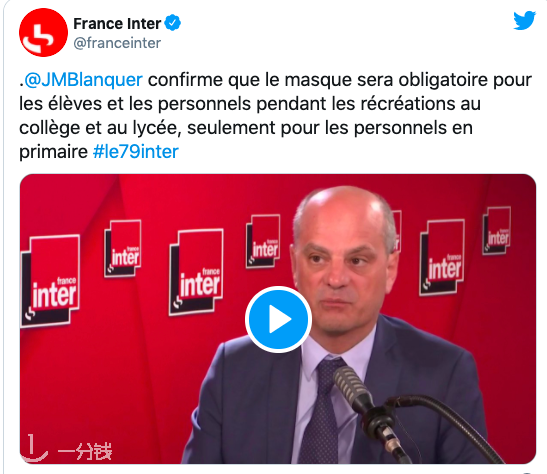Open the Twitter bird logo
547x474 pixels.
pos(524,21)
